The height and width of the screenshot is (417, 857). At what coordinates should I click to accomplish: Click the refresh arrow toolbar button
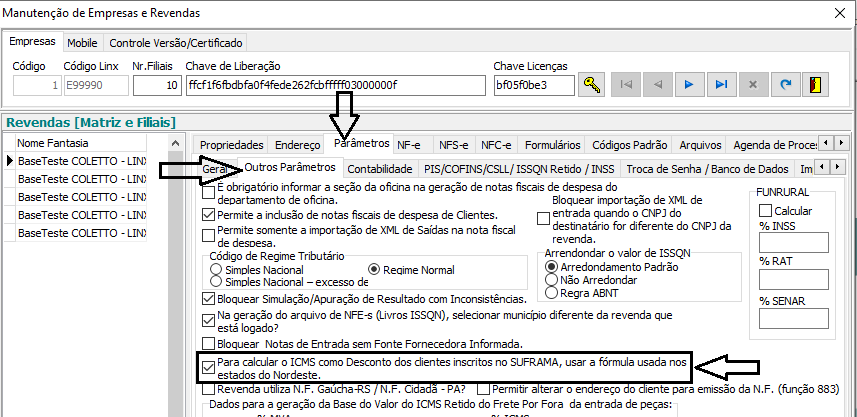pos(785,85)
